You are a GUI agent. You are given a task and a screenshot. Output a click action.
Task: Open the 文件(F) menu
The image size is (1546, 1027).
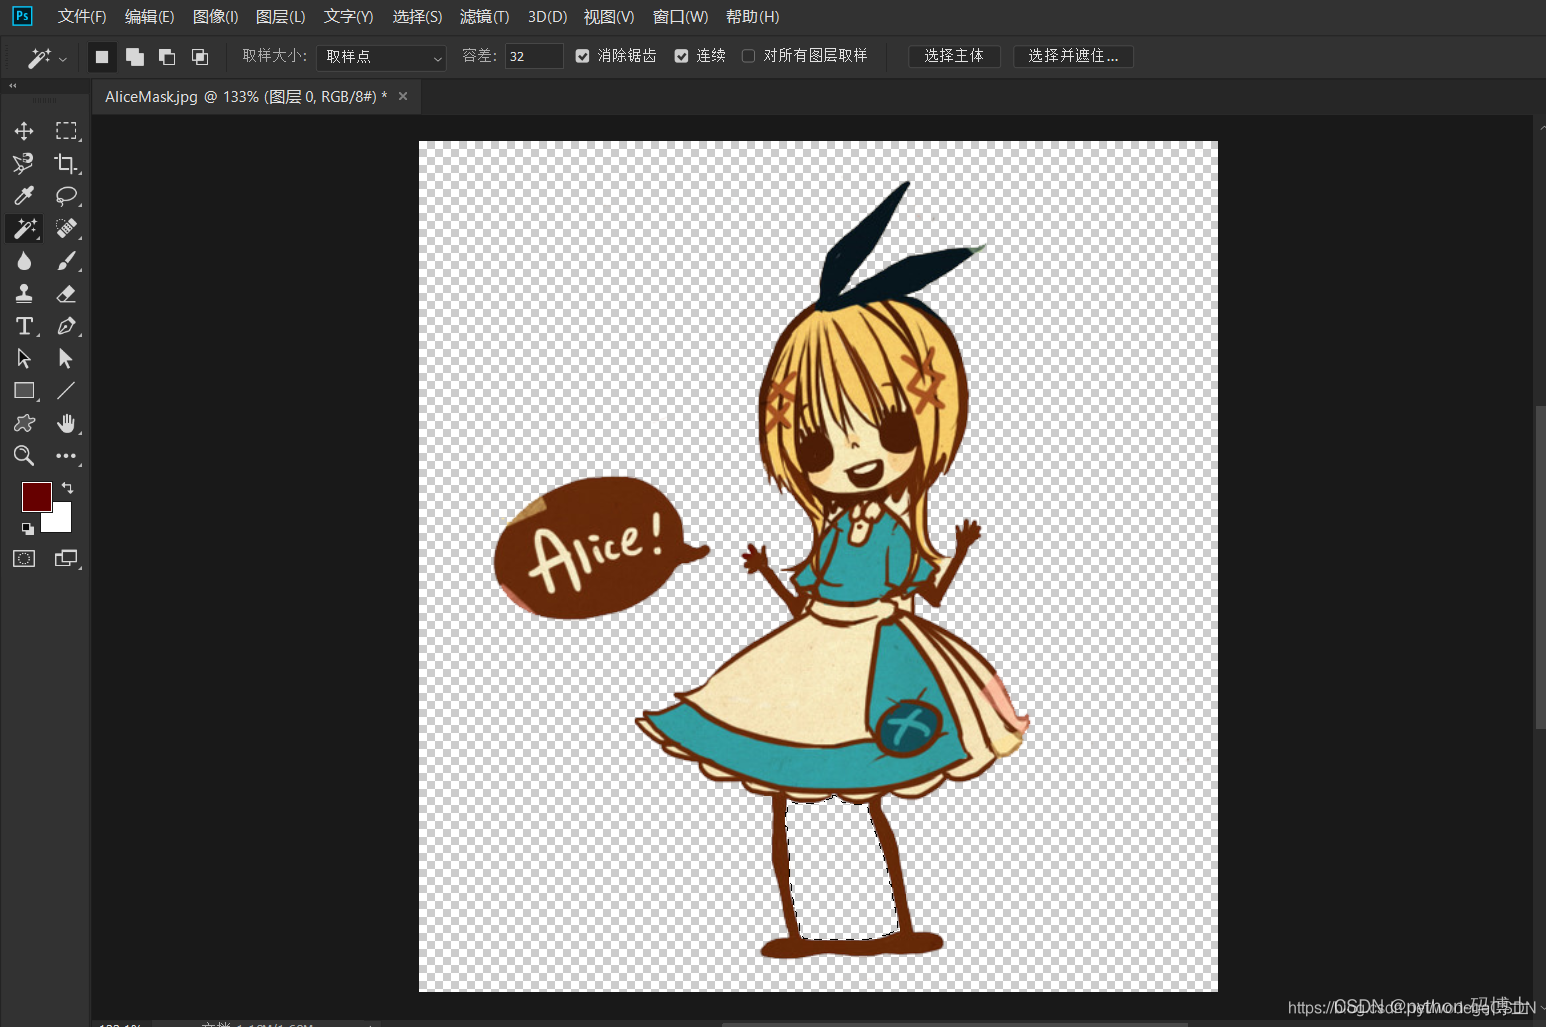(x=82, y=17)
